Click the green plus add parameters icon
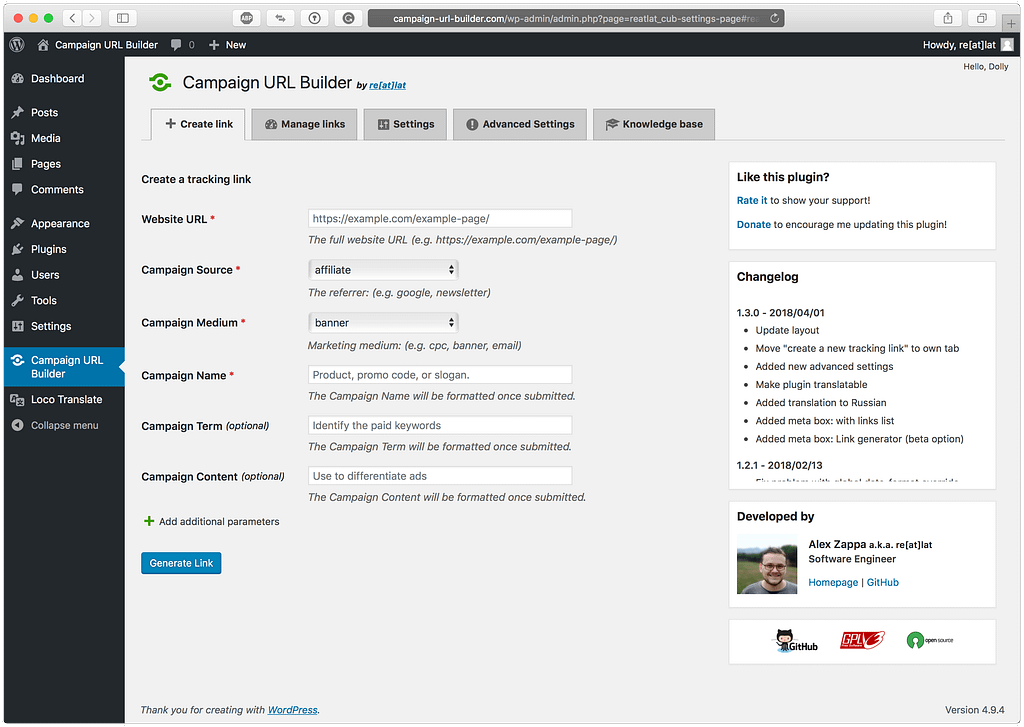 point(149,521)
